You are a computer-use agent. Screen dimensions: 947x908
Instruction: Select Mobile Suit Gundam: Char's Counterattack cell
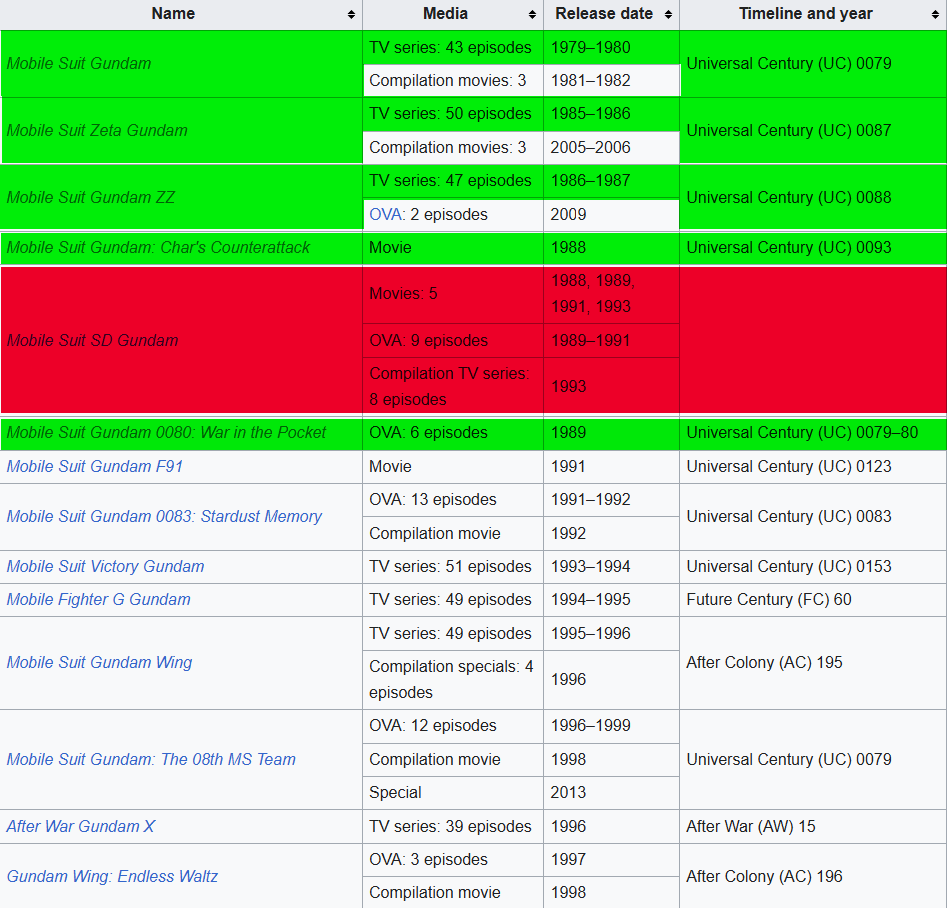click(181, 248)
